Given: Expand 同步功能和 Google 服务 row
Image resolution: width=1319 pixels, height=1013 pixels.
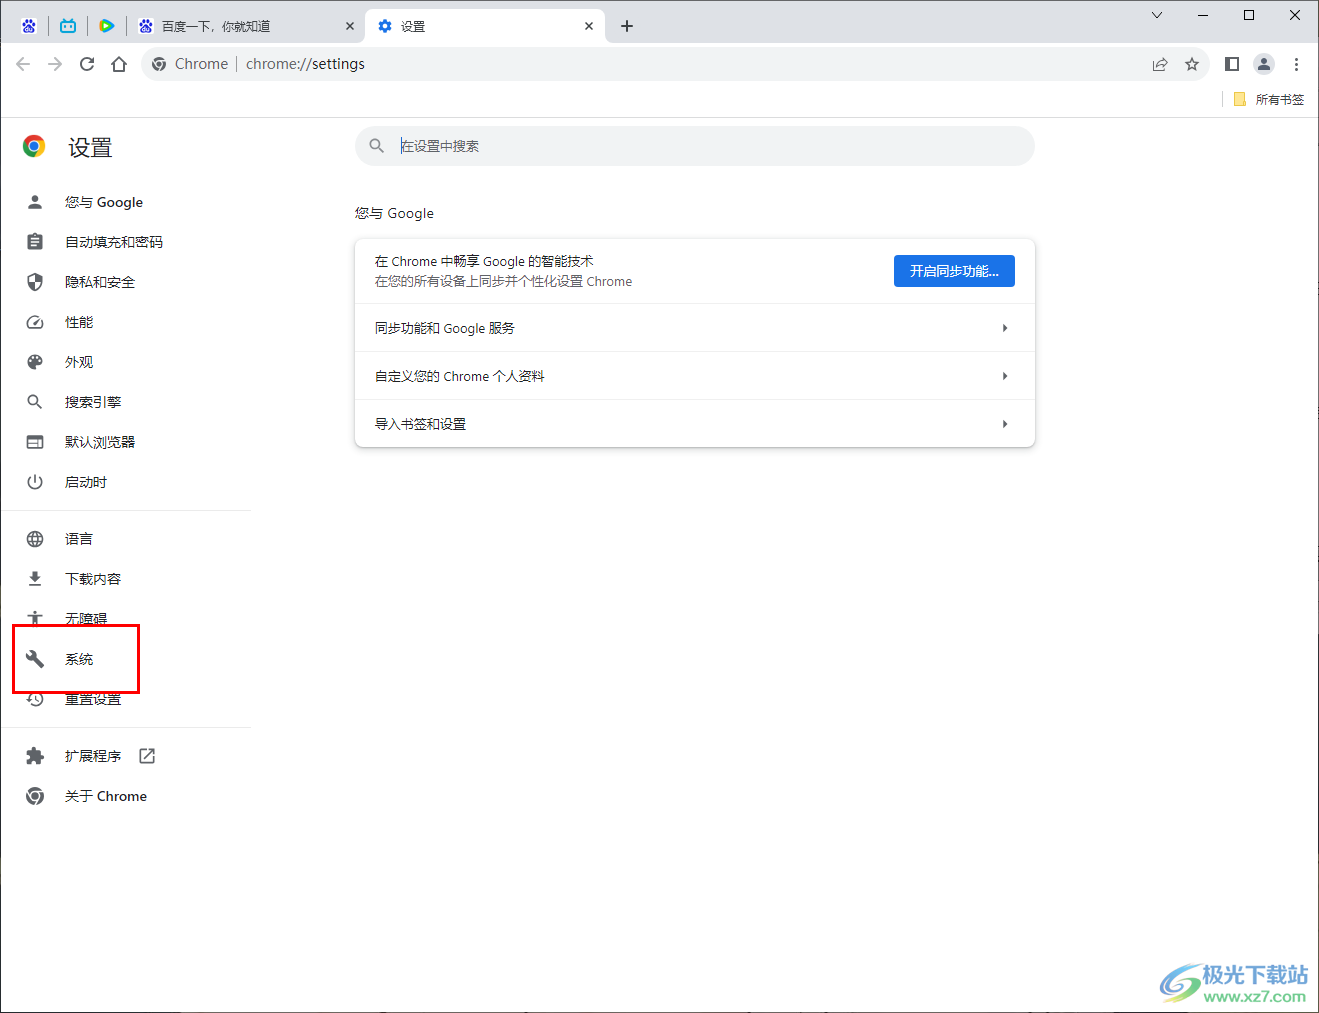Looking at the screenshot, I should coord(695,328).
